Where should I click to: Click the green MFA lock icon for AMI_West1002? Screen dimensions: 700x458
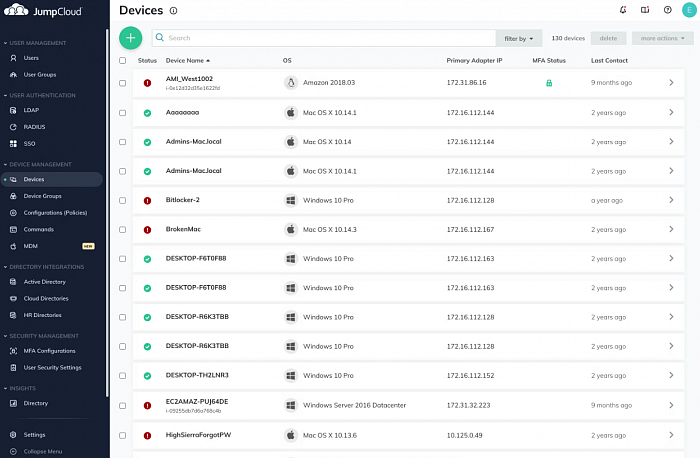(x=549, y=83)
